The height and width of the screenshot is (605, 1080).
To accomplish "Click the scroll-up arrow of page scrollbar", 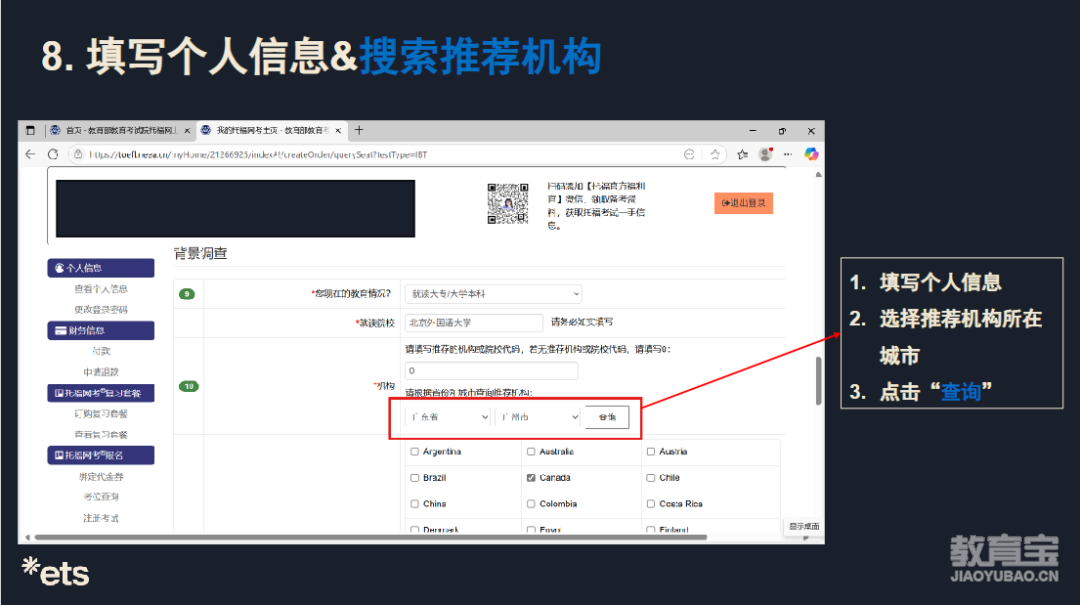I will tap(818, 174).
